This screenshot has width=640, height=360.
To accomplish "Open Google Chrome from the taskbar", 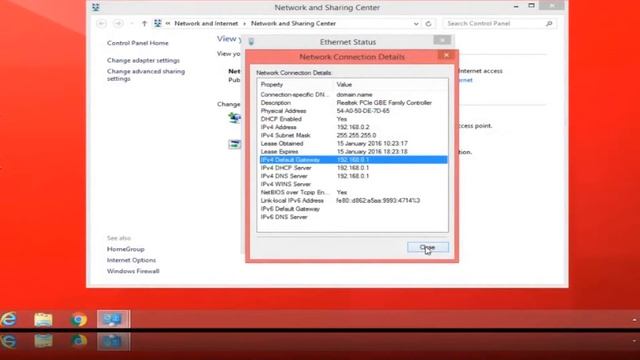I will 79,319.
